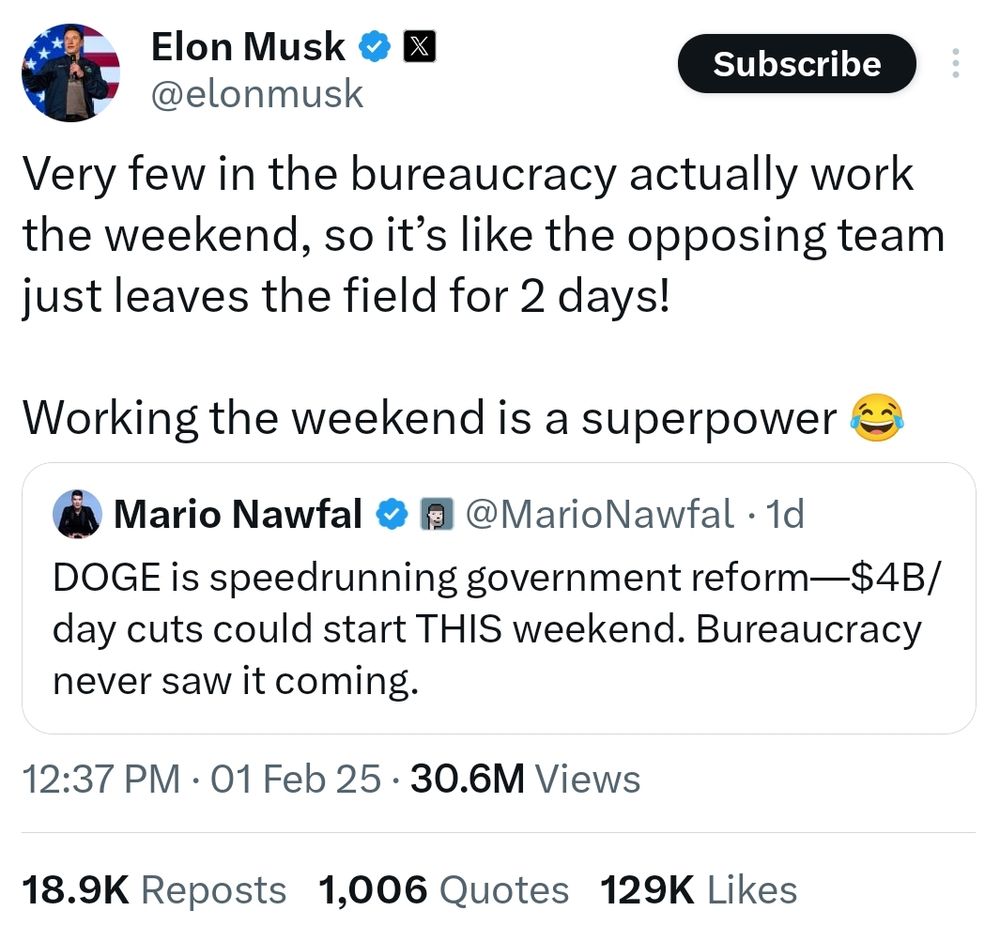Screen dimensions: 1000x929
Task: Click Mario Nawfal's profile avatar
Action: 77,514
